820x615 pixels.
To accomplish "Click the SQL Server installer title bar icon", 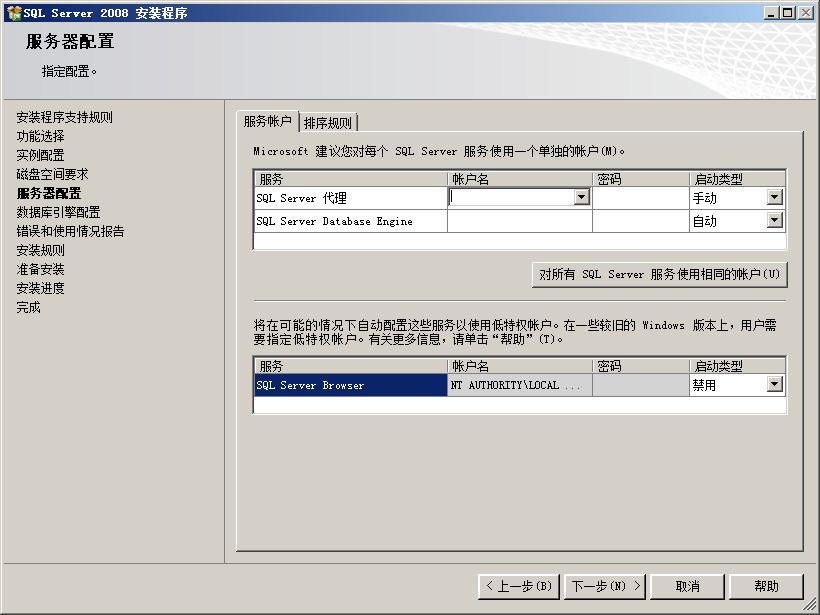I will point(13,13).
